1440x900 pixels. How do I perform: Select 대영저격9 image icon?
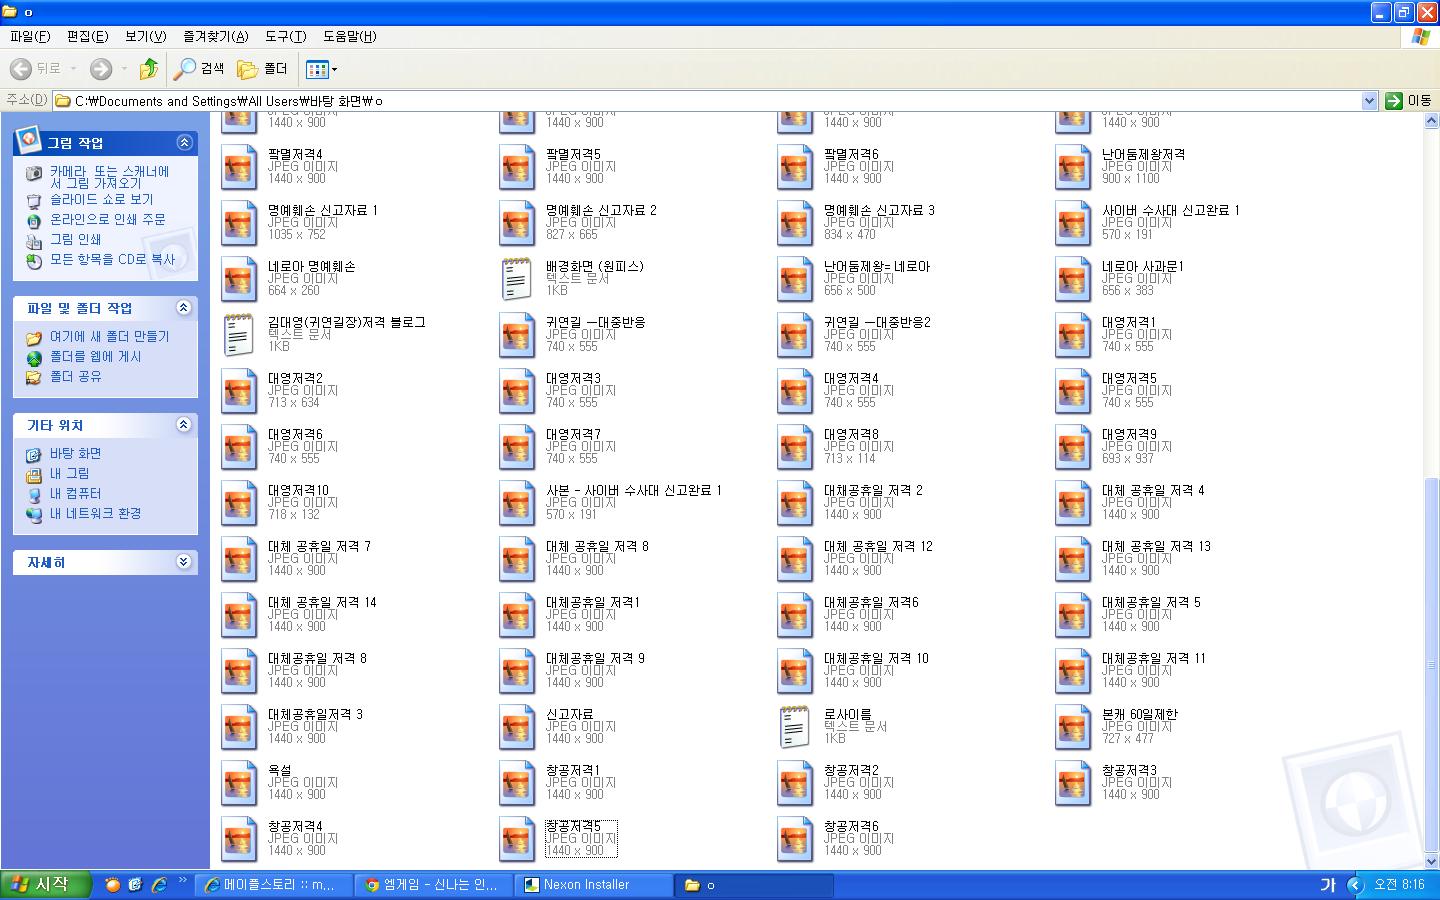pos(1073,447)
